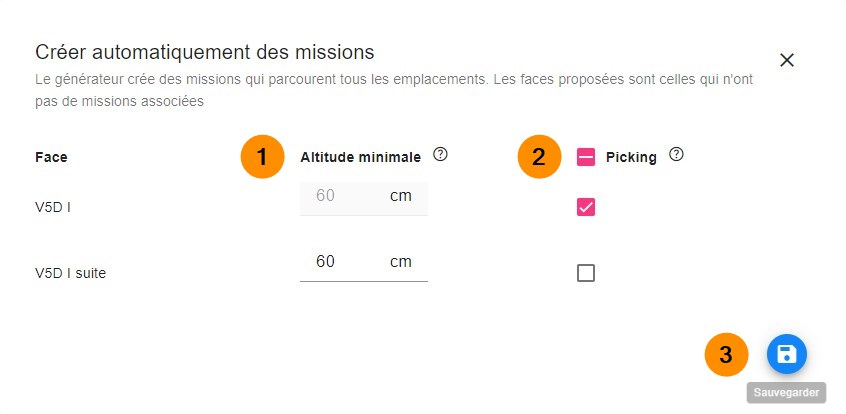
Task: Close the mission creation dialog
Action: 787,60
